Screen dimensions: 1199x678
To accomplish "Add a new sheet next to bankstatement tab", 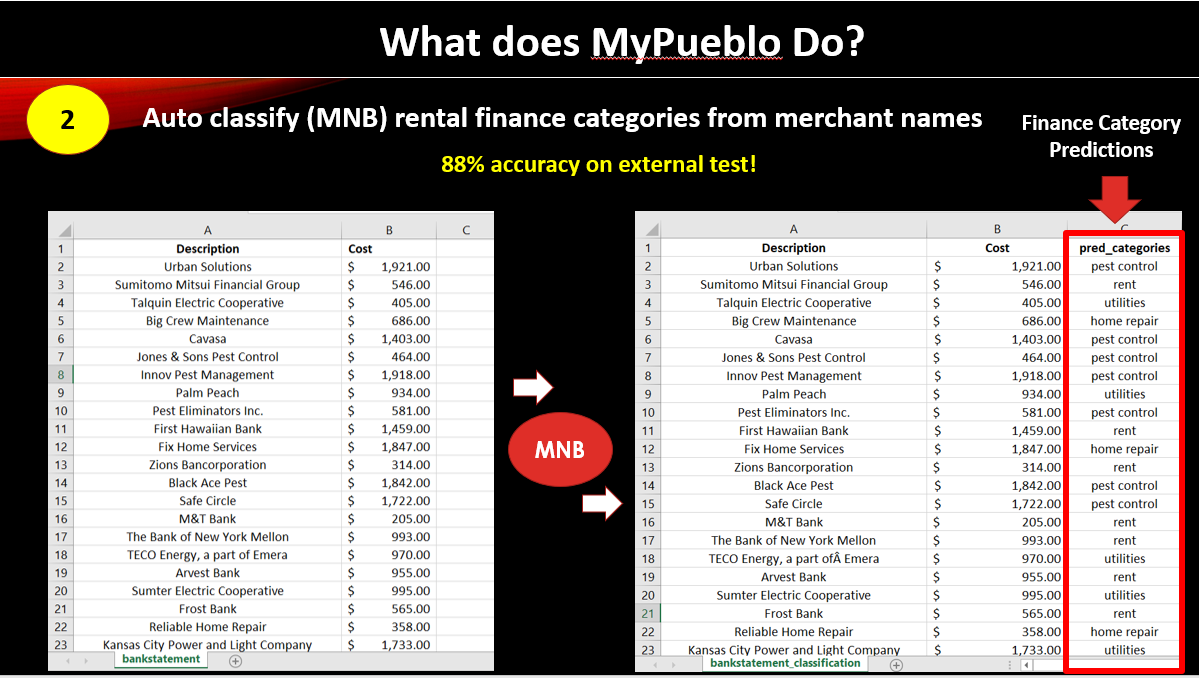I will pos(236,661).
